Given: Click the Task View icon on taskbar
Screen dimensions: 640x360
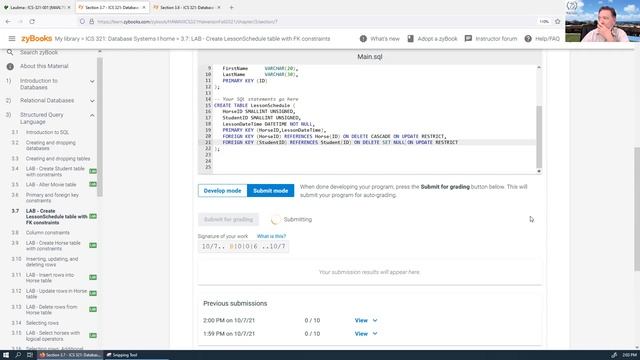Looking at the screenshot, I should (29, 355).
